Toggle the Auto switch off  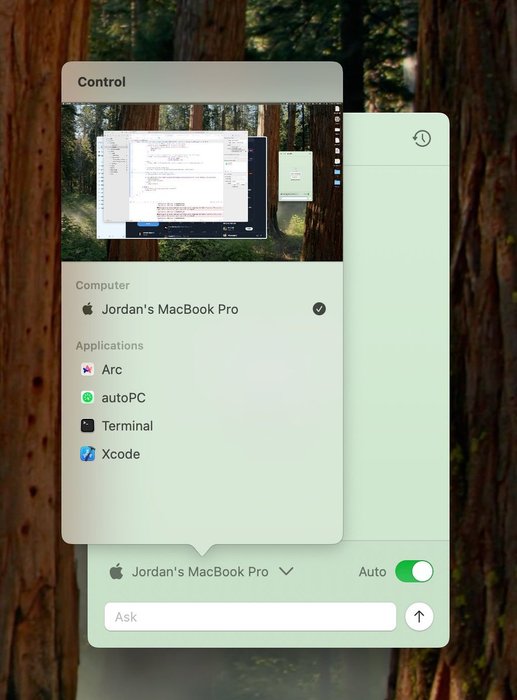414,571
